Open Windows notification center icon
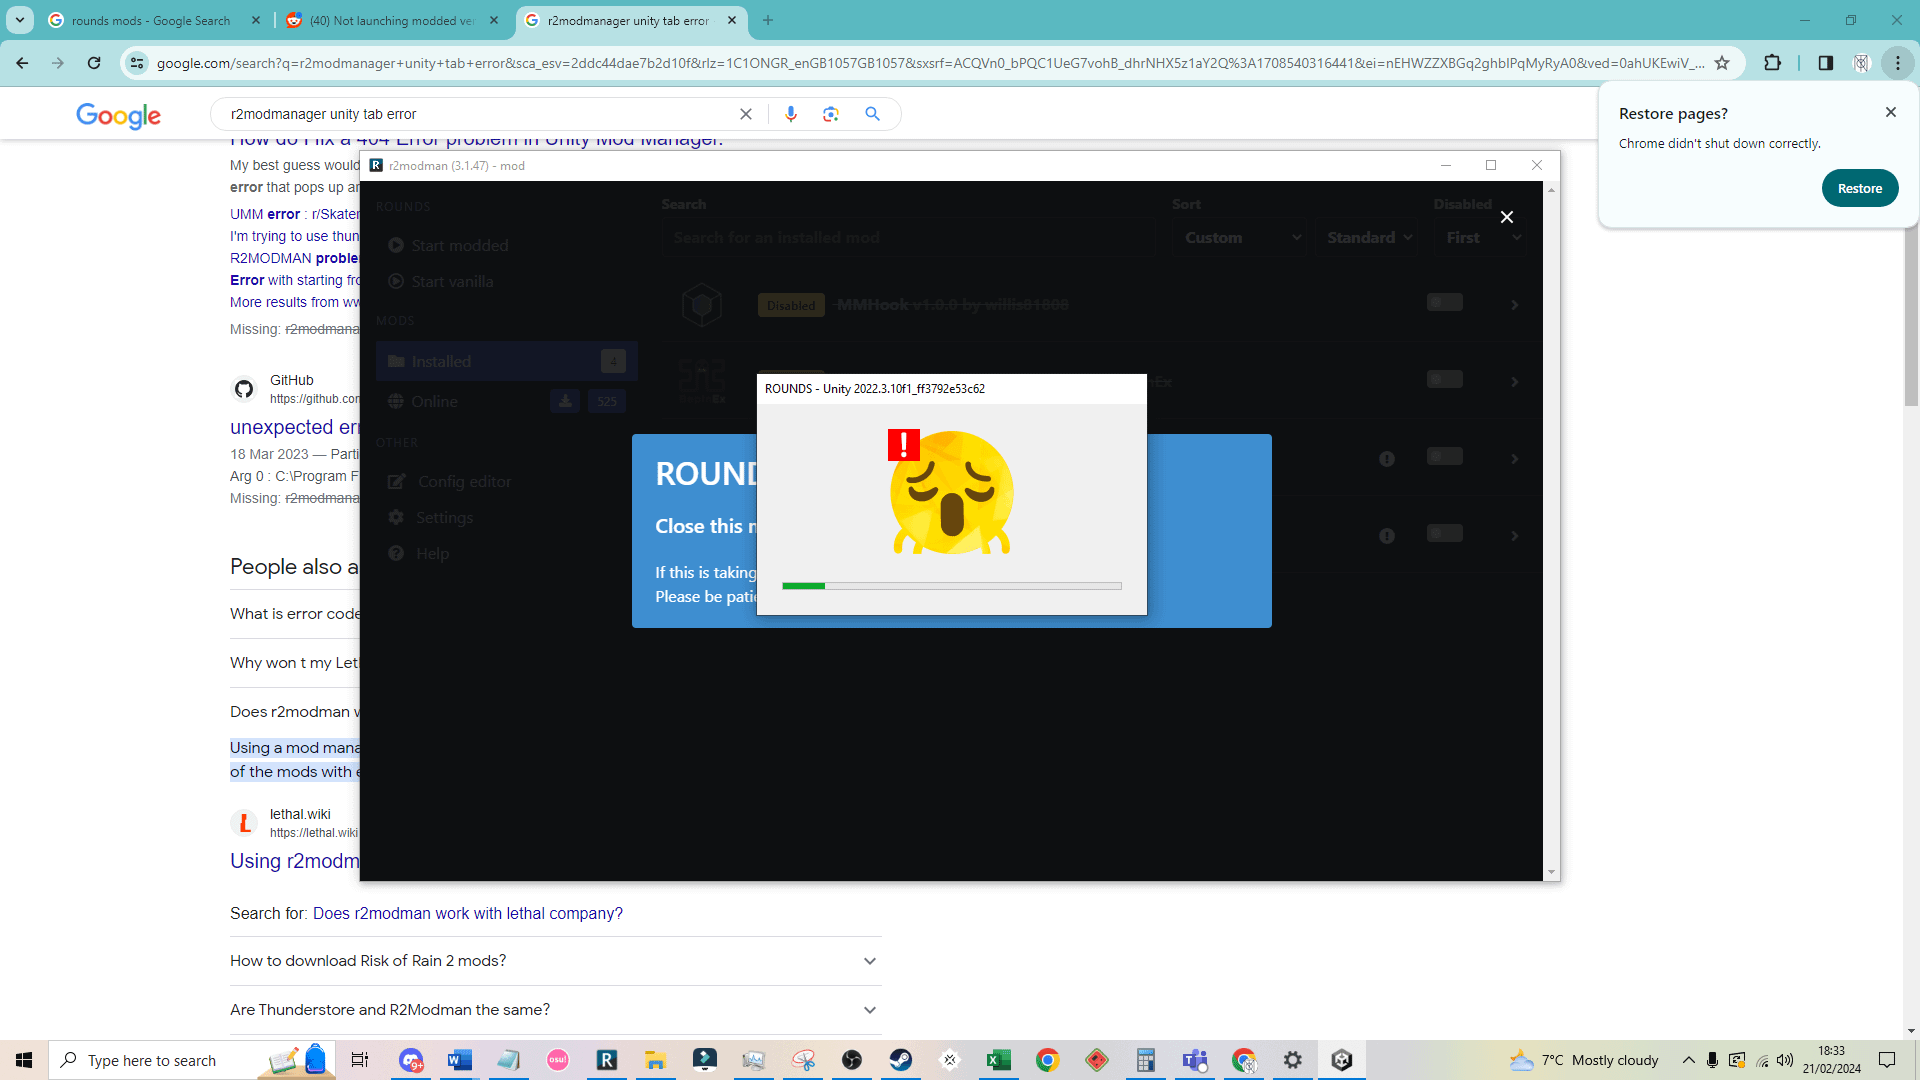The image size is (1920, 1080). (1887, 1060)
